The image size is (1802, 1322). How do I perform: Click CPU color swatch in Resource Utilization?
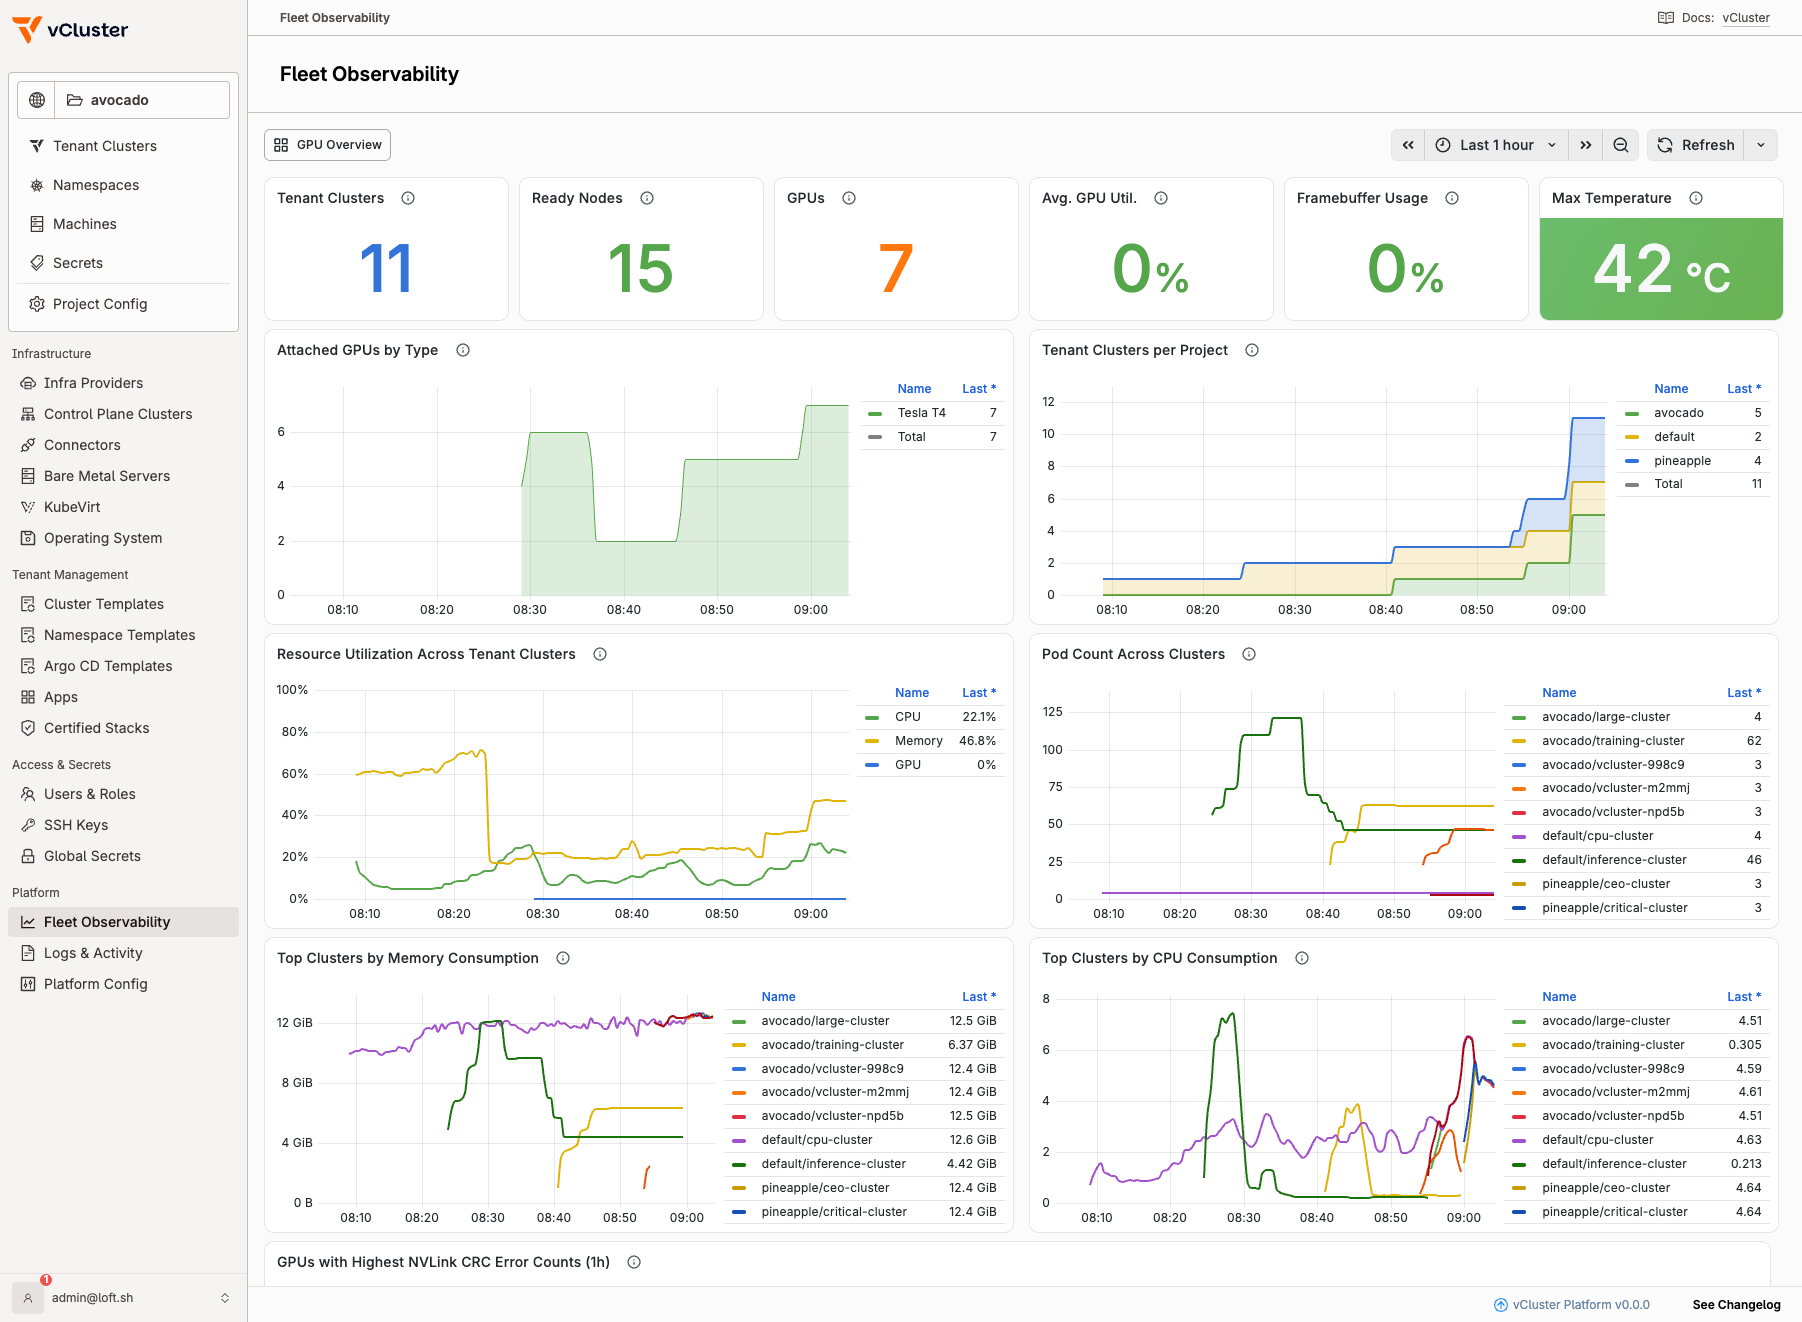(x=872, y=717)
